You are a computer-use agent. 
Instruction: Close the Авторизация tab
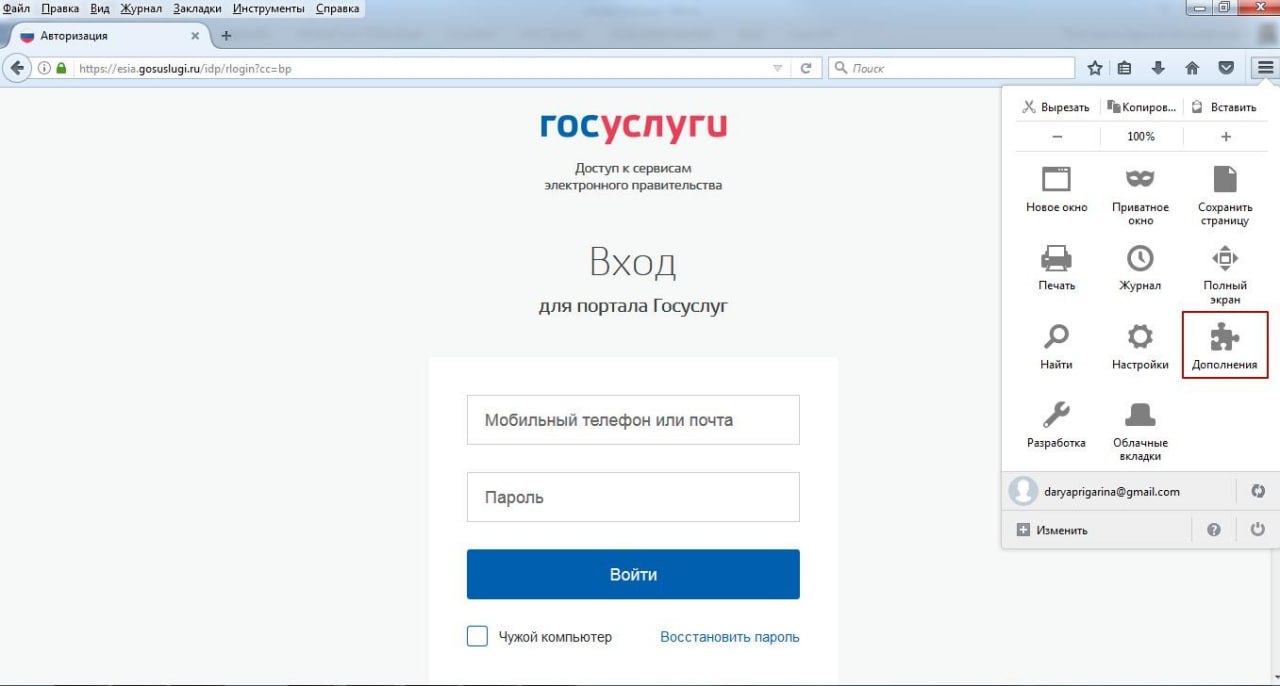click(x=194, y=36)
